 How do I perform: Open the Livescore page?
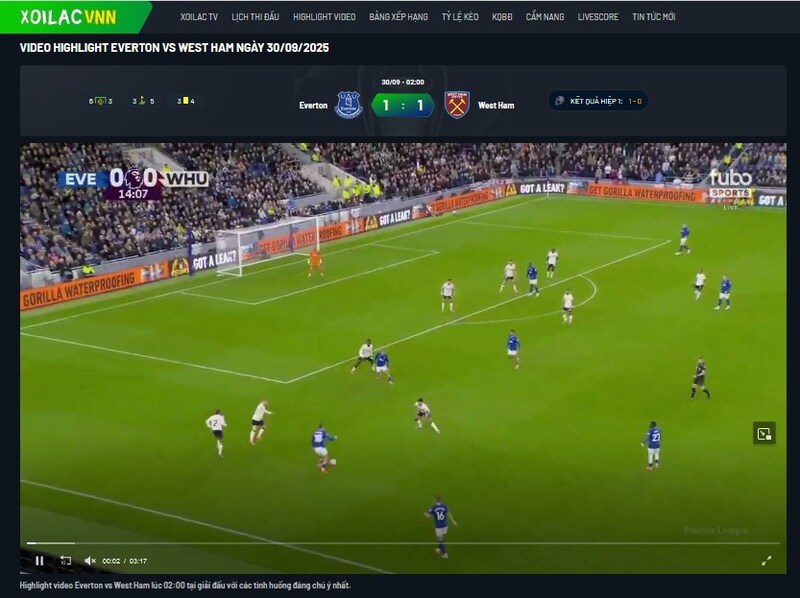click(598, 17)
